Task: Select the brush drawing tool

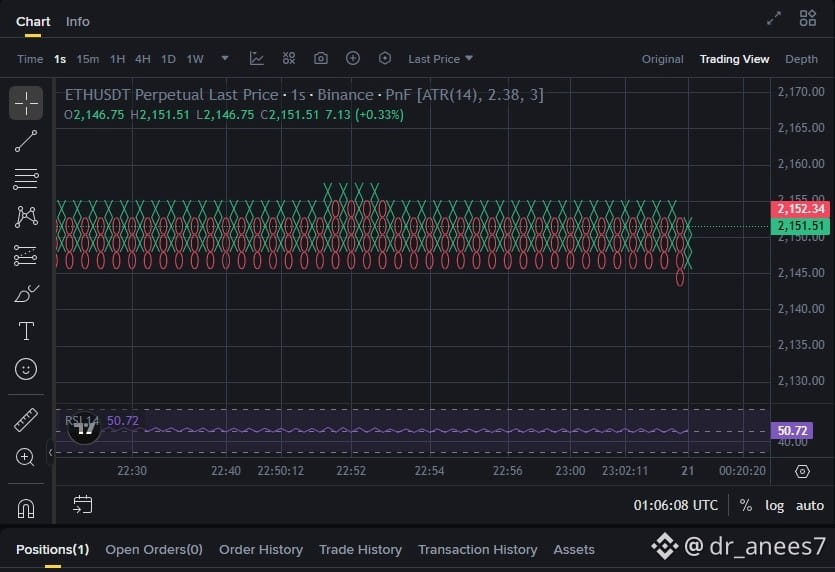Action: point(26,293)
